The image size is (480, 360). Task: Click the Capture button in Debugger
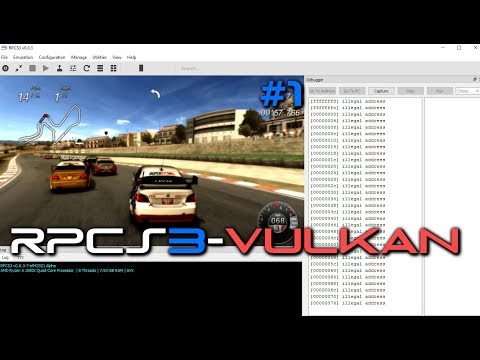coord(381,91)
